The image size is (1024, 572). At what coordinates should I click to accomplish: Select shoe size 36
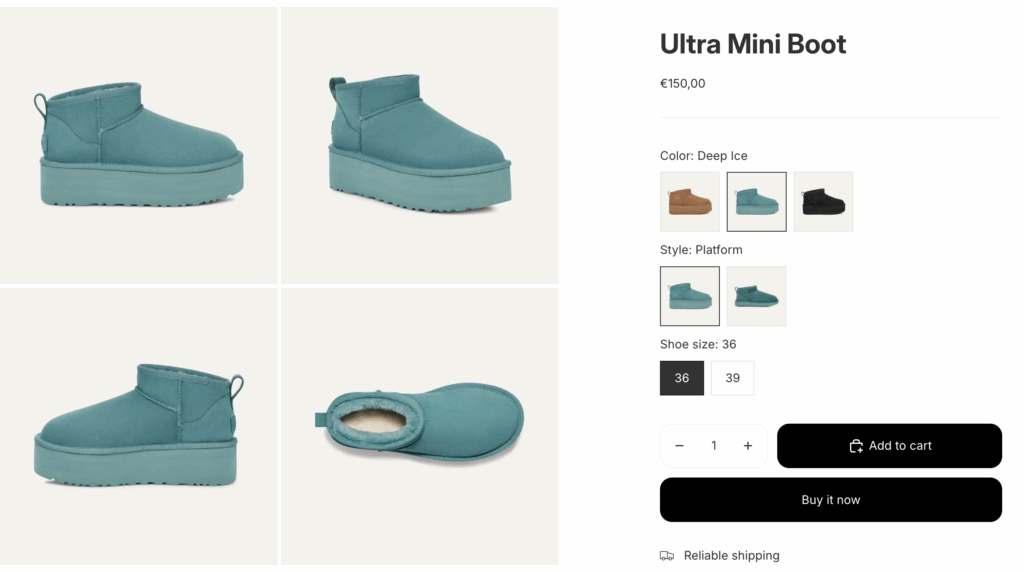coord(682,378)
